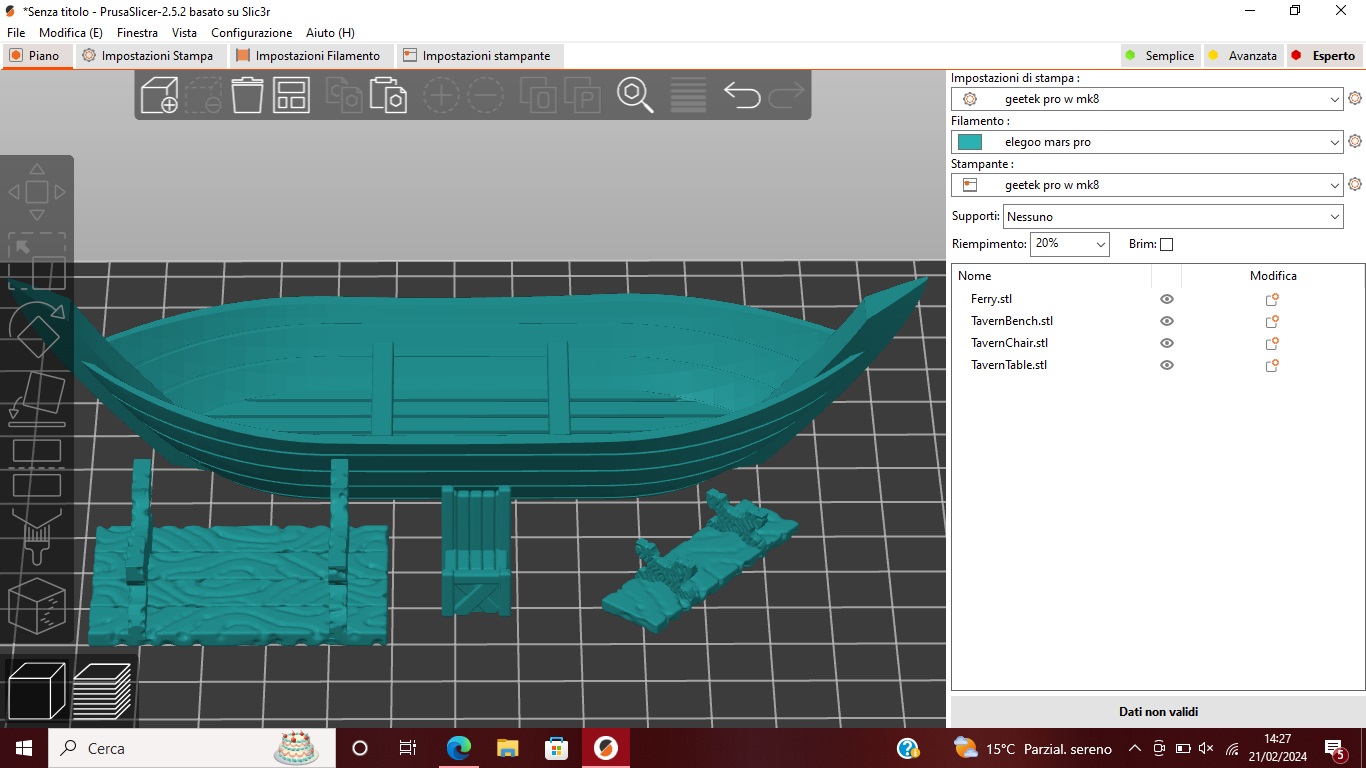The height and width of the screenshot is (768, 1366).
Task: Open print settings gear next to first dropdown
Action: coord(1355,99)
